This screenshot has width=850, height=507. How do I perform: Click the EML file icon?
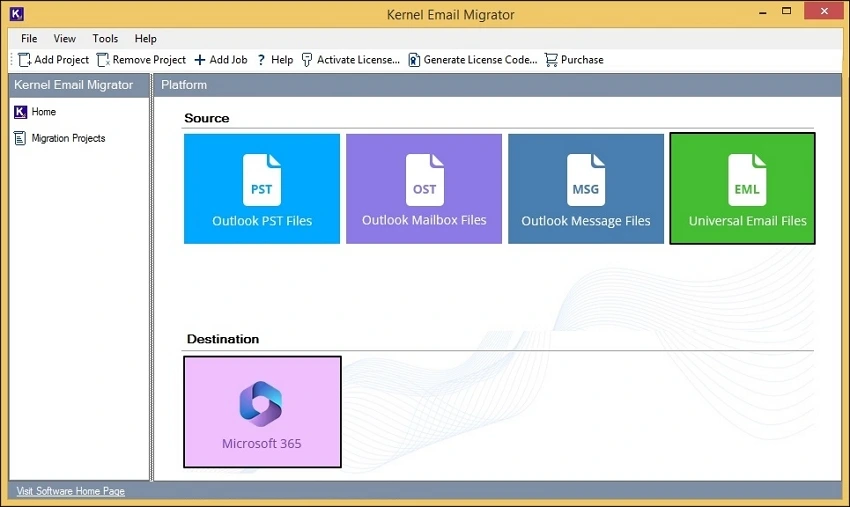click(x=747, y=180)
